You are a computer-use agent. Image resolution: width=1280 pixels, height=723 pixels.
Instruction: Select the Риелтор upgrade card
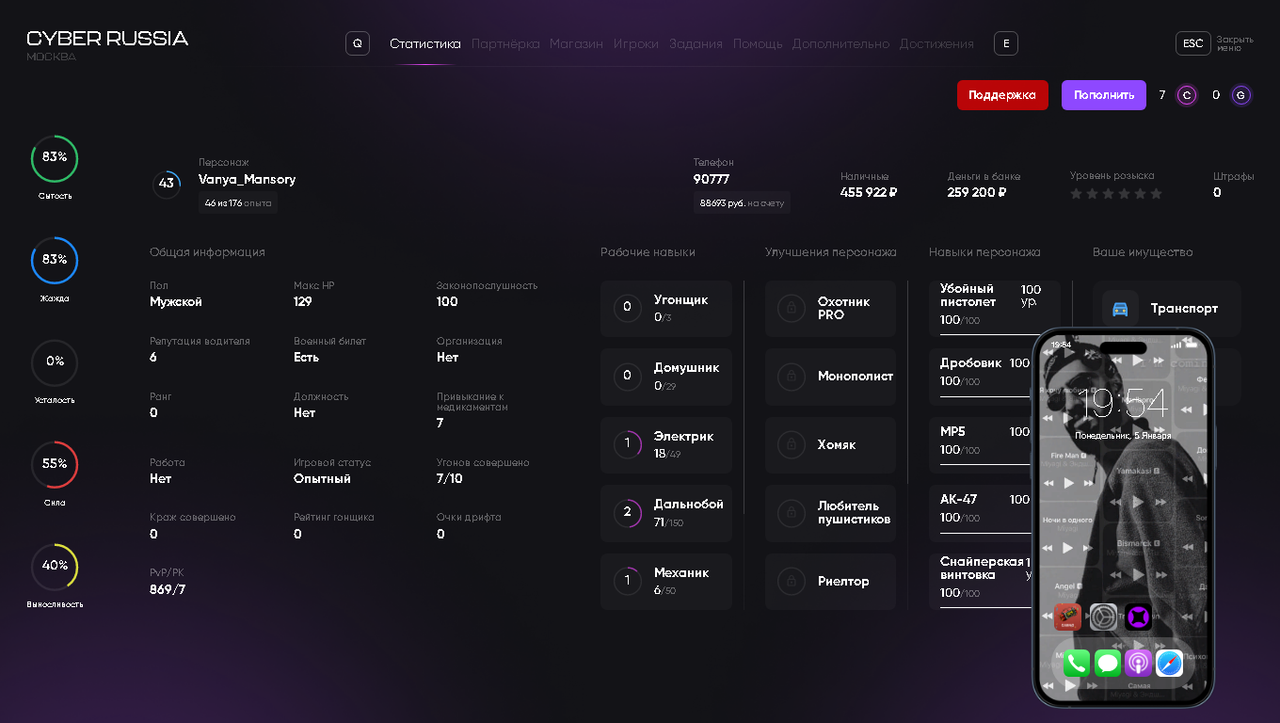[830, 581]
